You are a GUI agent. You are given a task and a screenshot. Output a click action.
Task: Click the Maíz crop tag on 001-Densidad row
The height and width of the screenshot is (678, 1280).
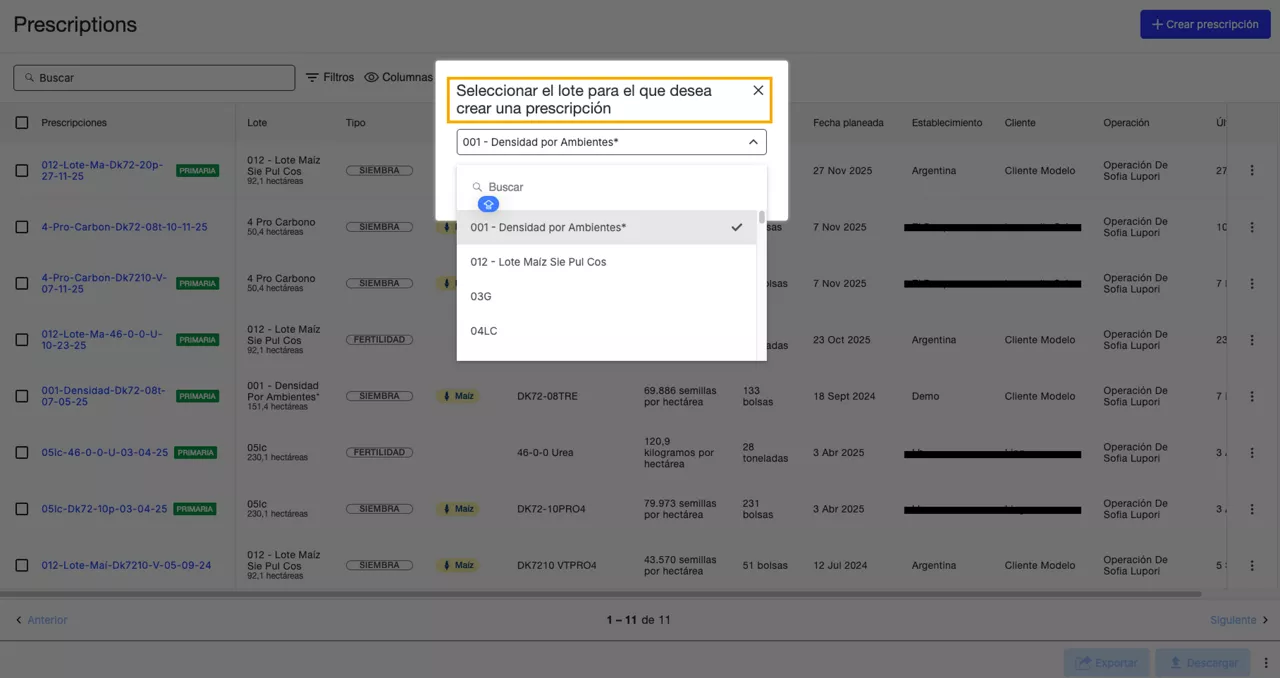coord(458,396)
